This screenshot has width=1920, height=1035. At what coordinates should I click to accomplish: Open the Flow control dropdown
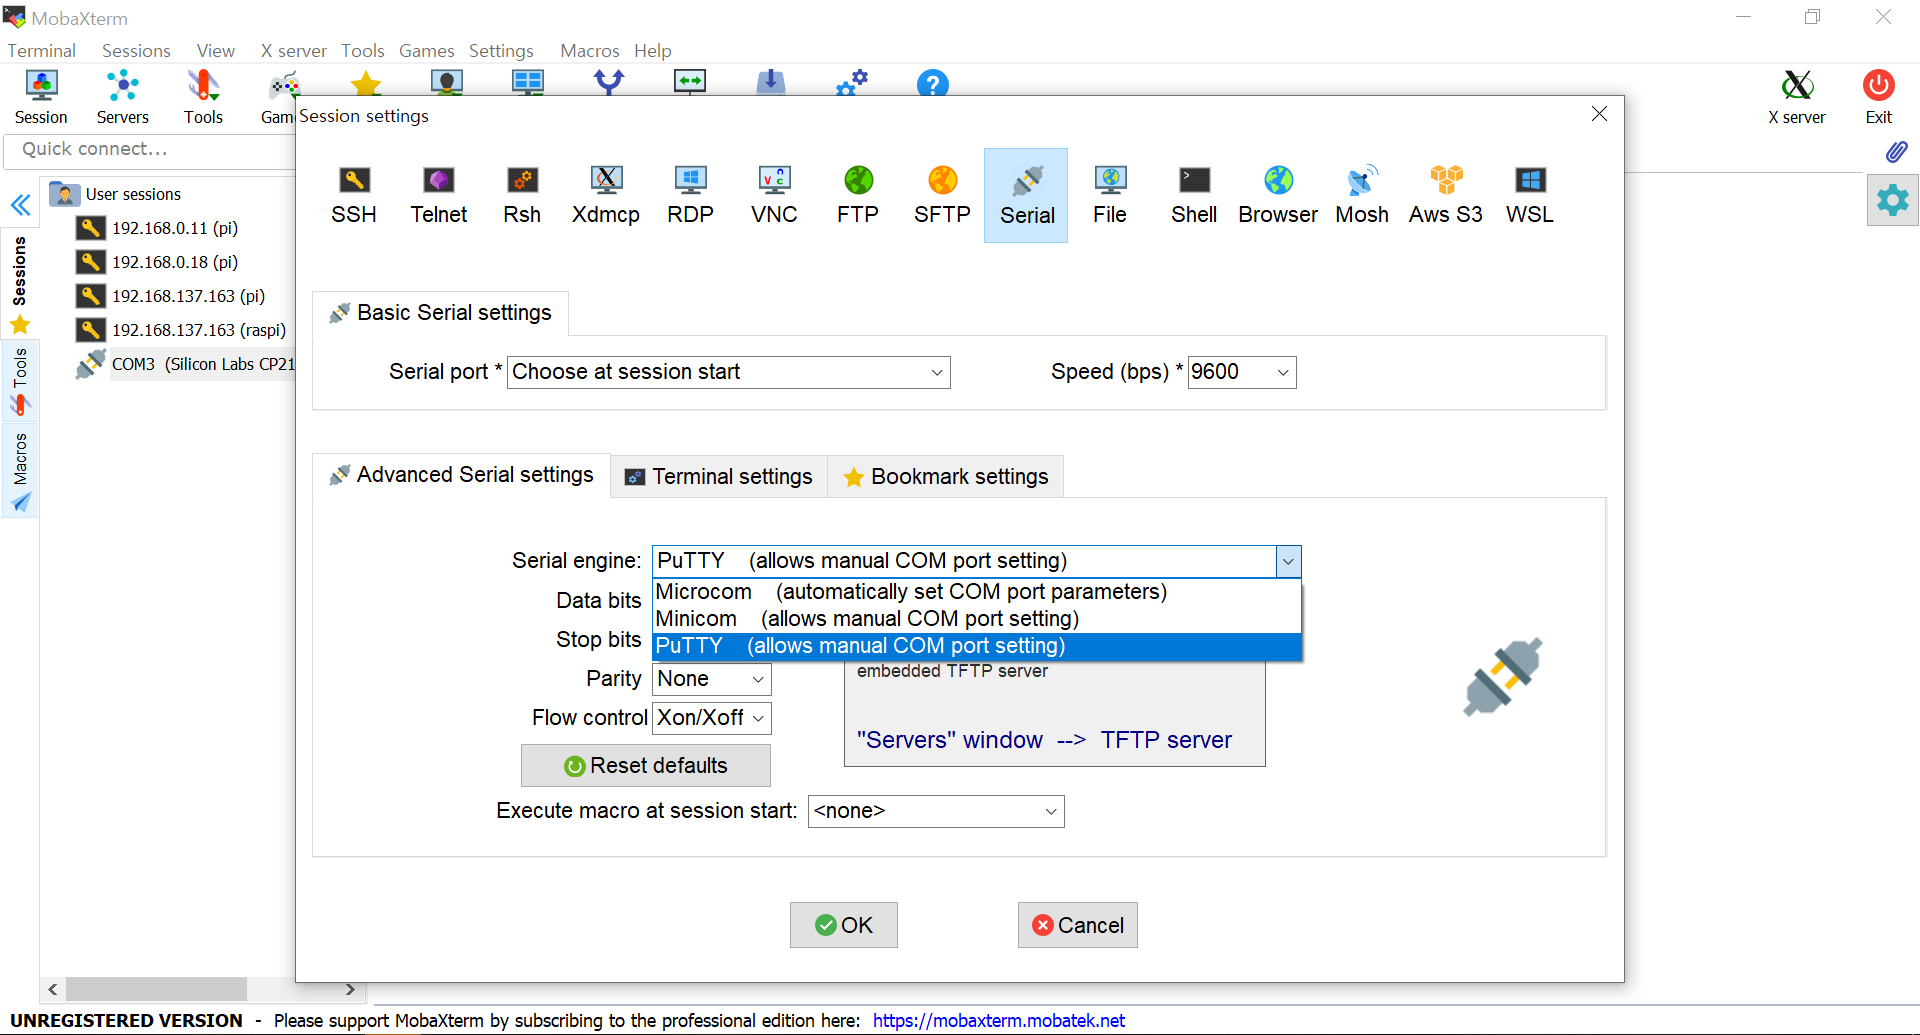coord(712,718)
